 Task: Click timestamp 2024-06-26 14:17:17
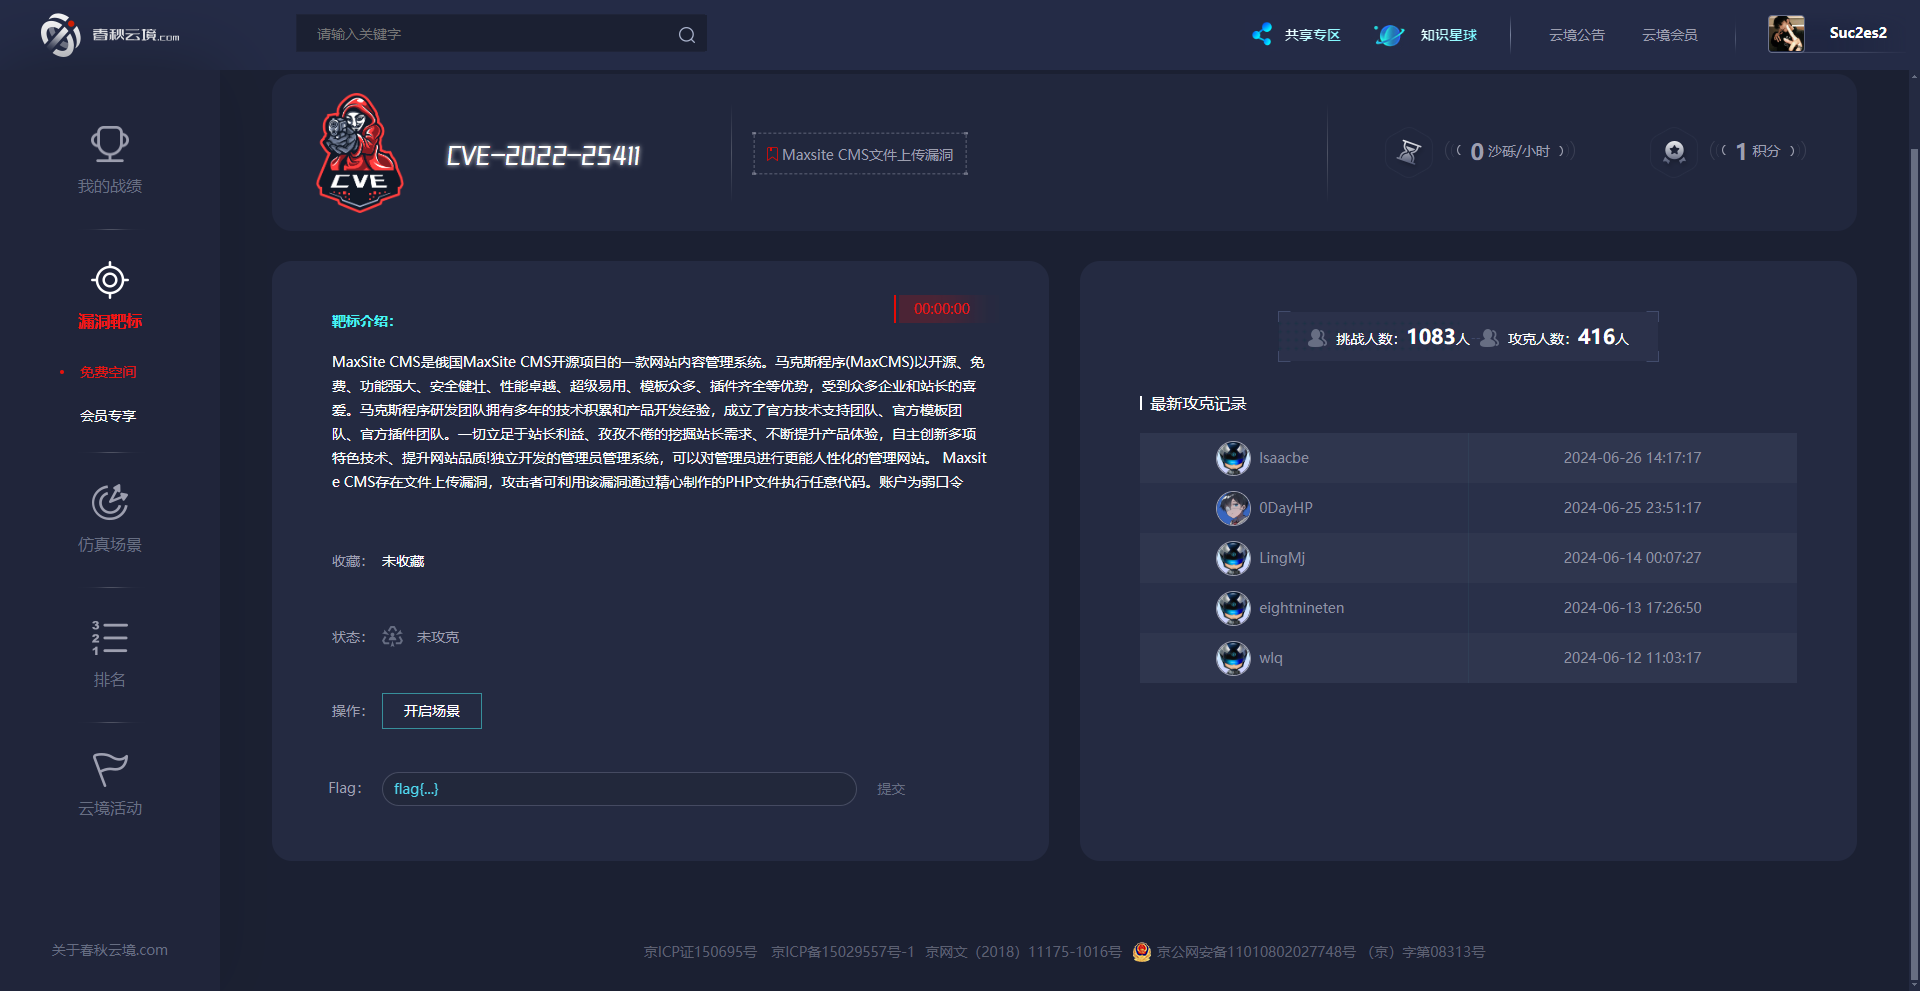tap(1632, 458)
